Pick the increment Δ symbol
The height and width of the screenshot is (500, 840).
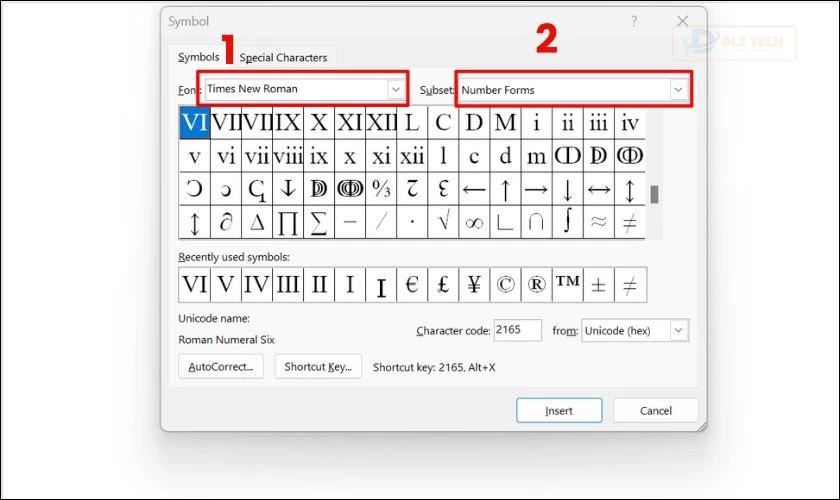(257, 222)
